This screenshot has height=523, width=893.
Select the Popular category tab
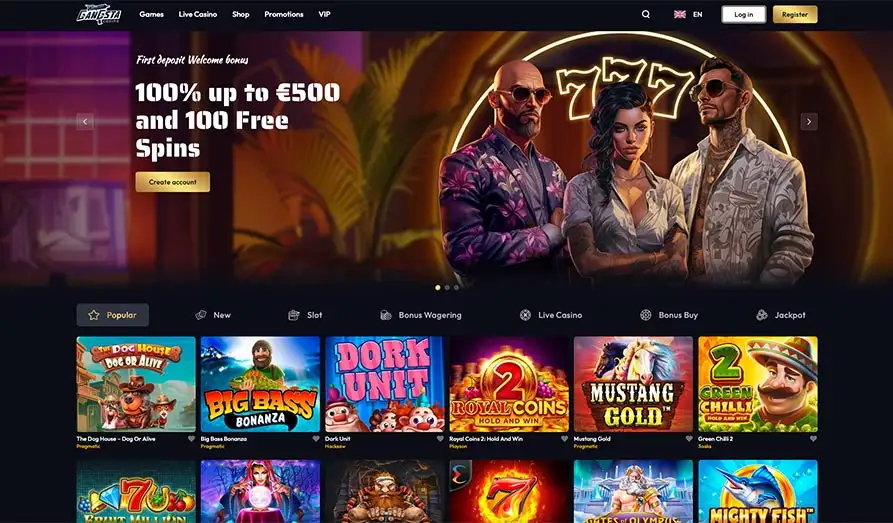[x=113, y=315]
